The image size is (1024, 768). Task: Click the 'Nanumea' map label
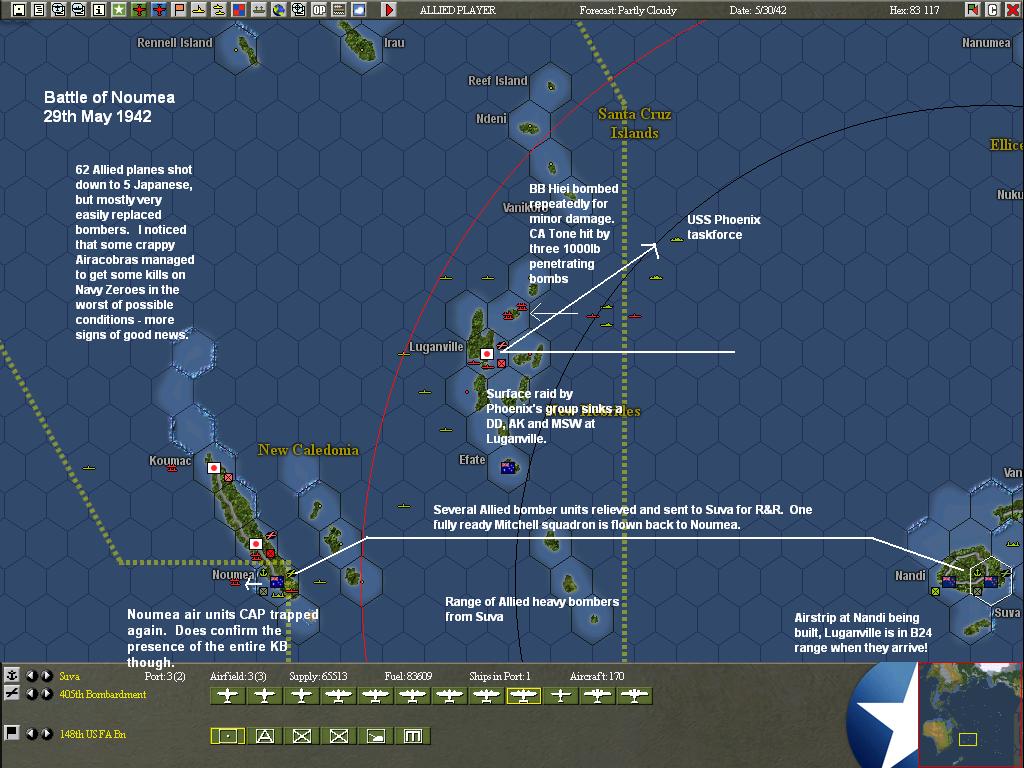[x=986, y=42]
